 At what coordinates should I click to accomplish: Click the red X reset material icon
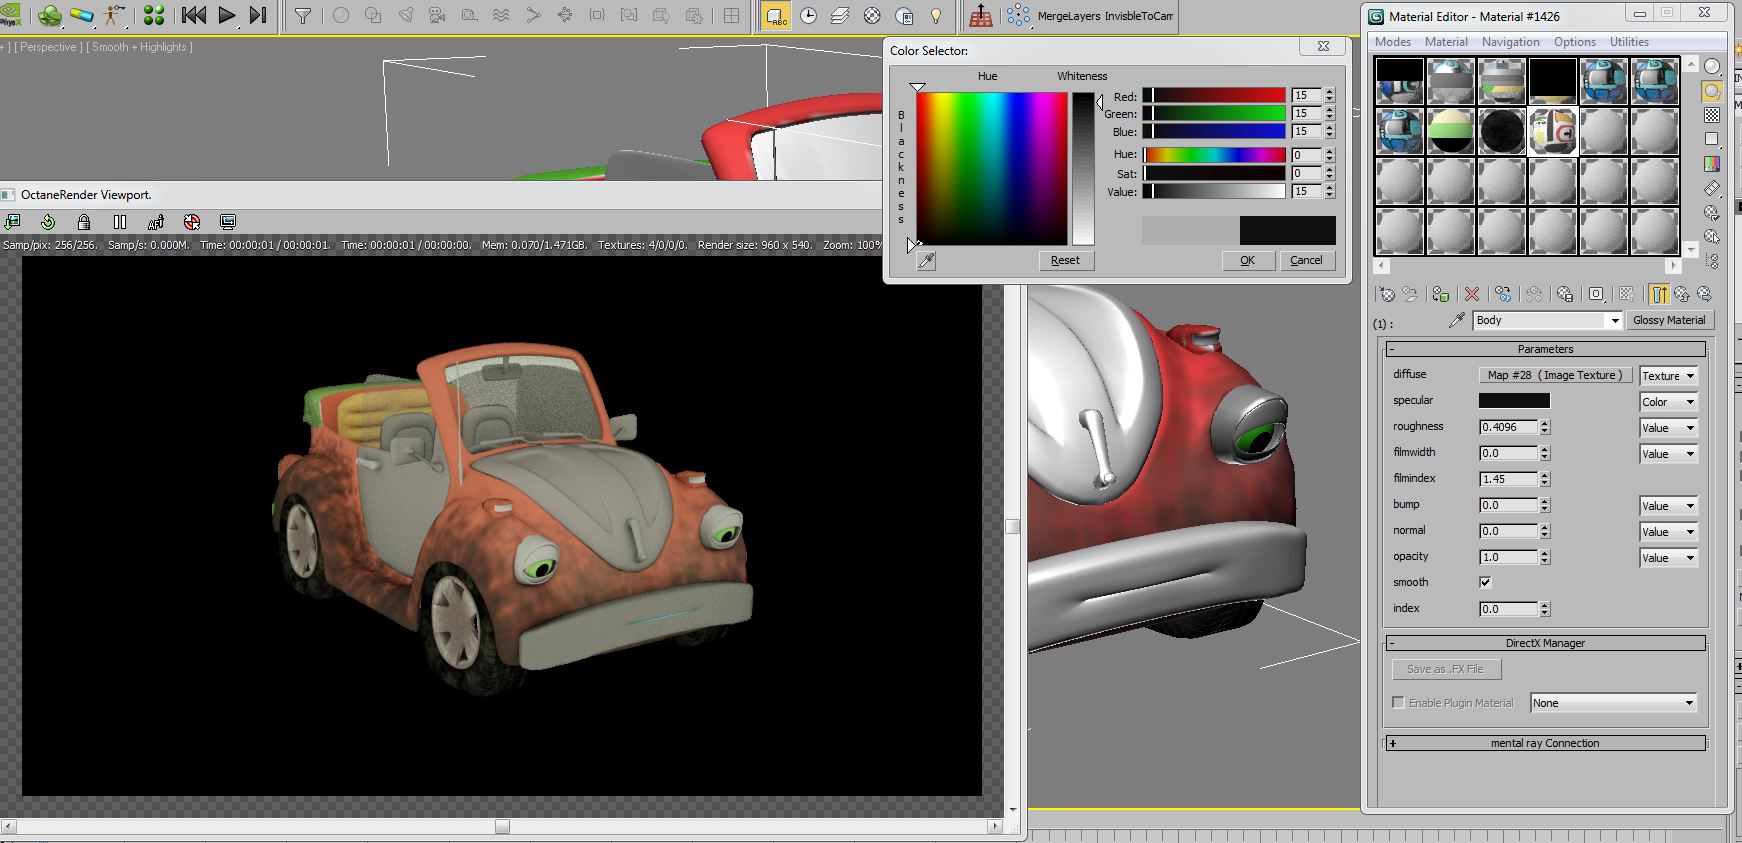[x=1471, y=294]
